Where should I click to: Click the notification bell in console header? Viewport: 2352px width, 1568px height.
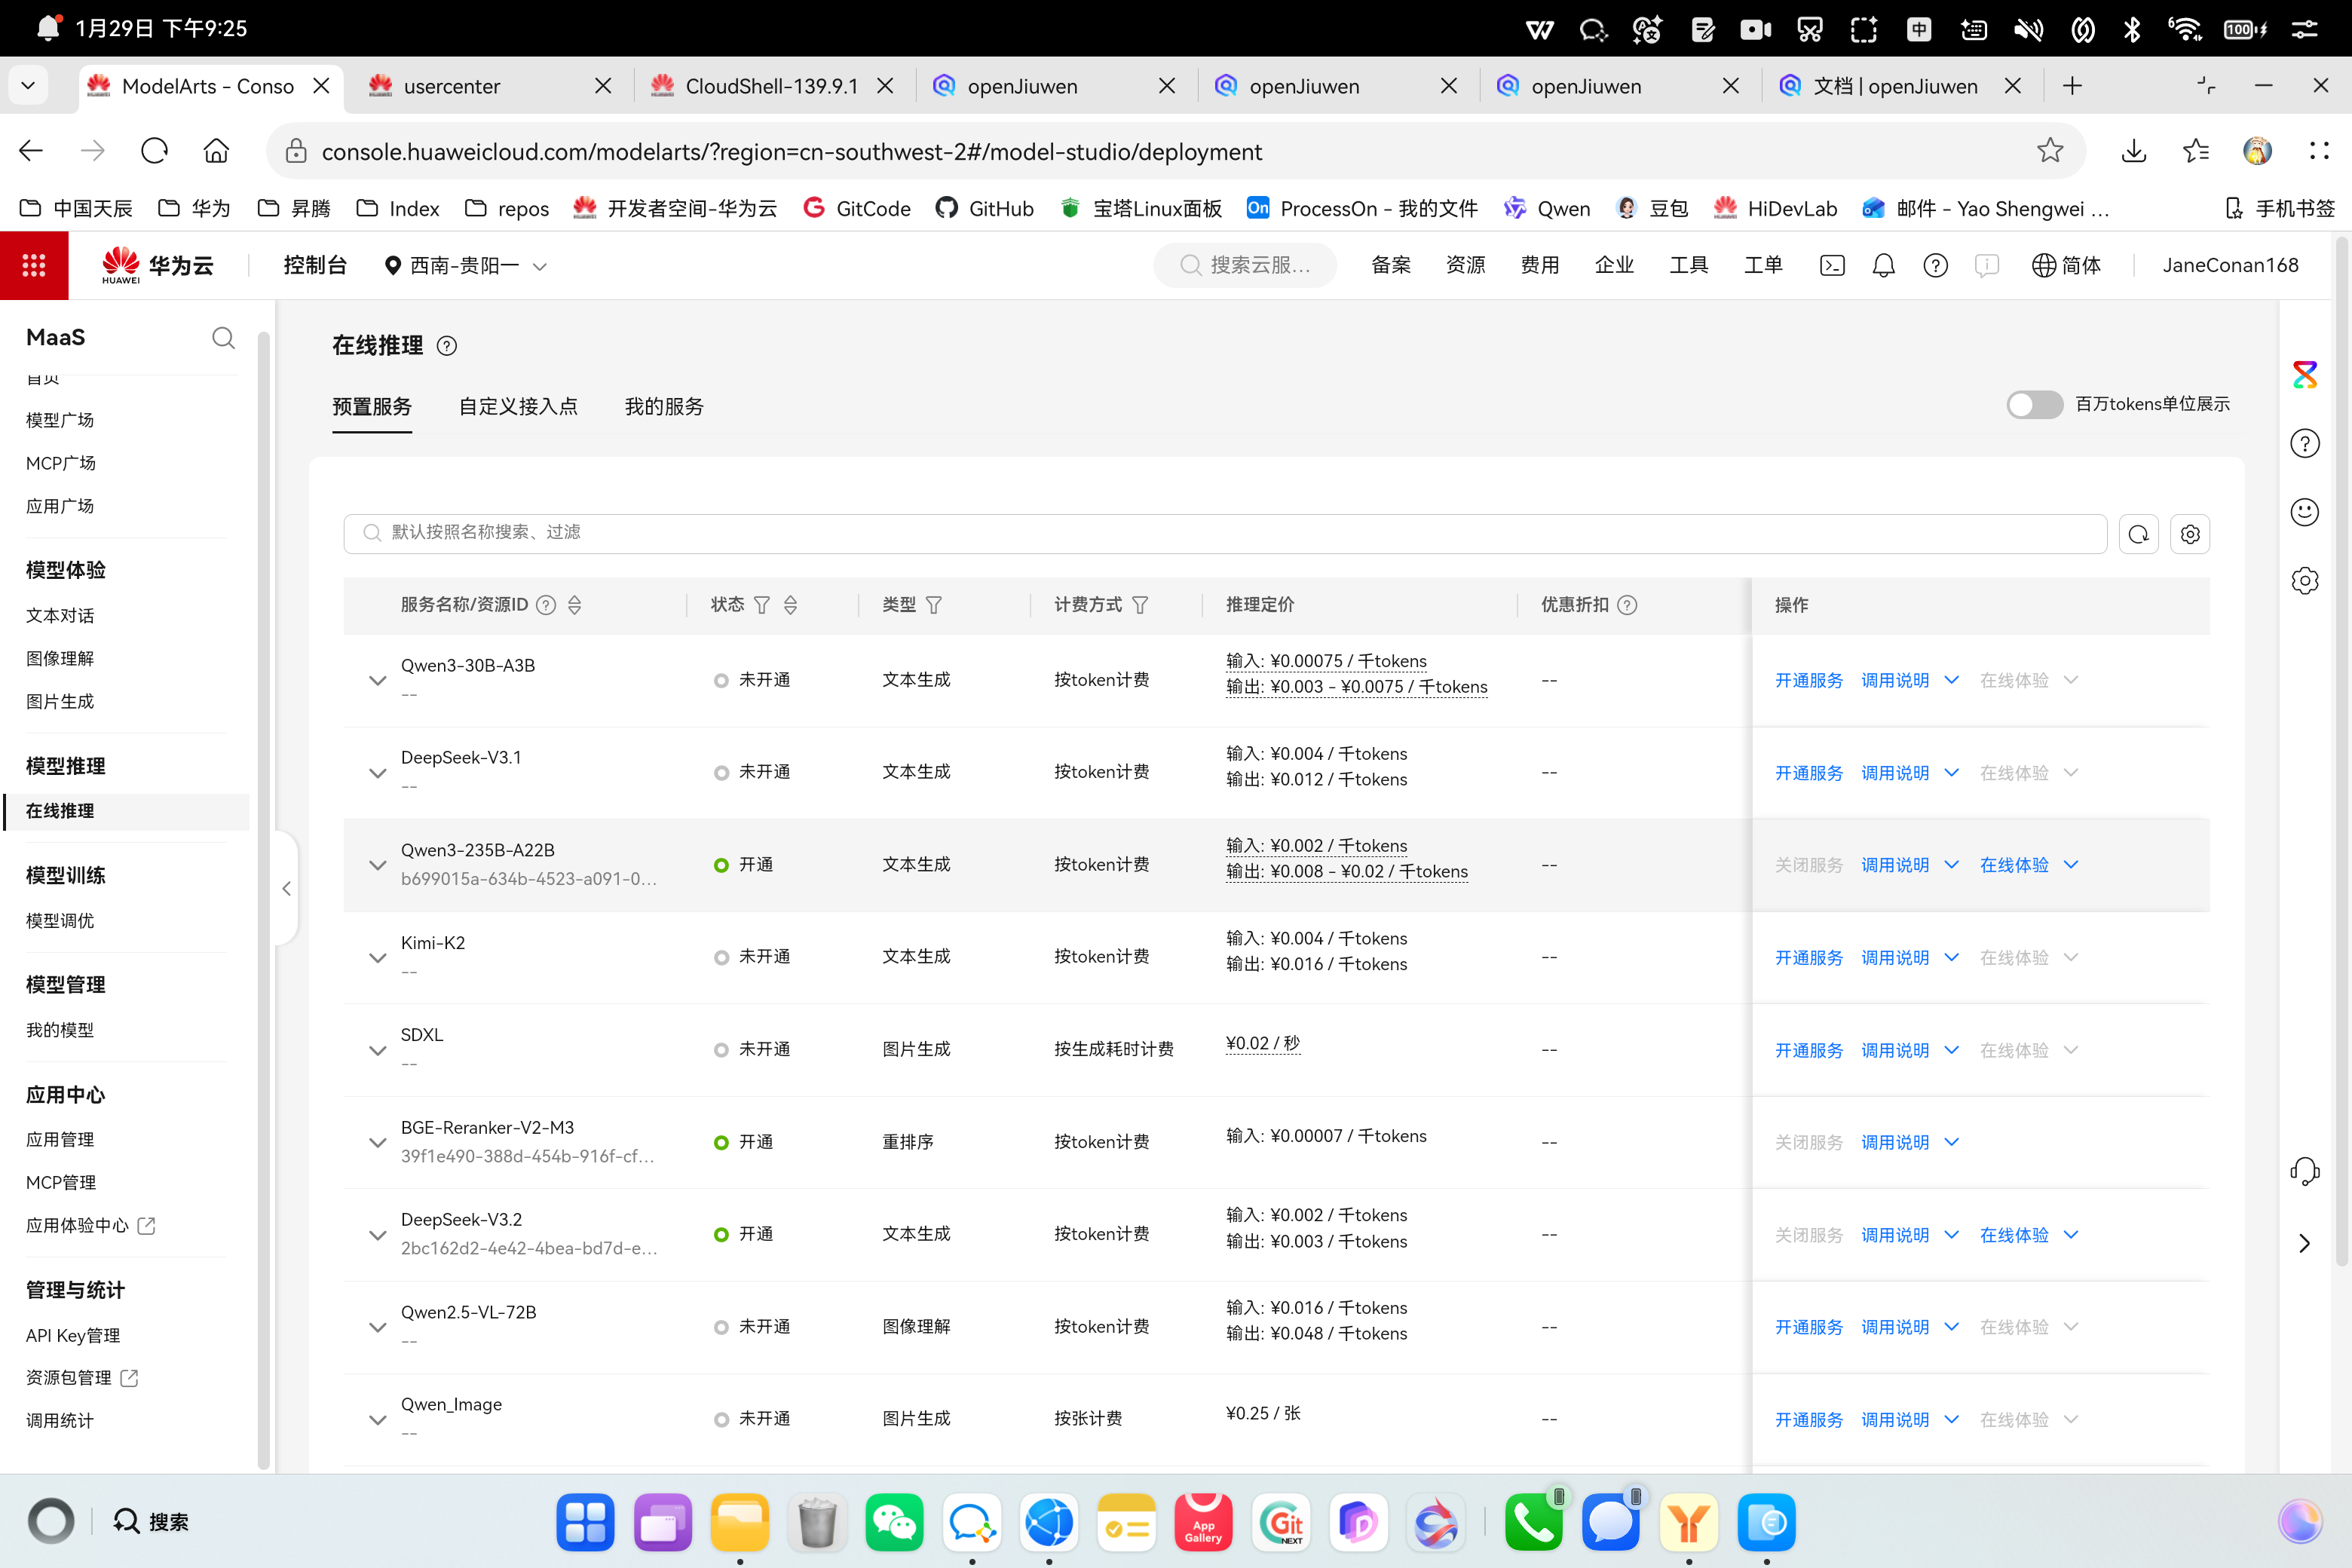click(x=1883, y=265)
